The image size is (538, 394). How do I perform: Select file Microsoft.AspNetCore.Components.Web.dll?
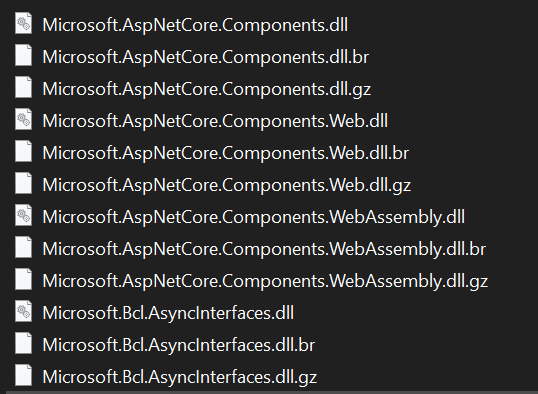point(215,121)
